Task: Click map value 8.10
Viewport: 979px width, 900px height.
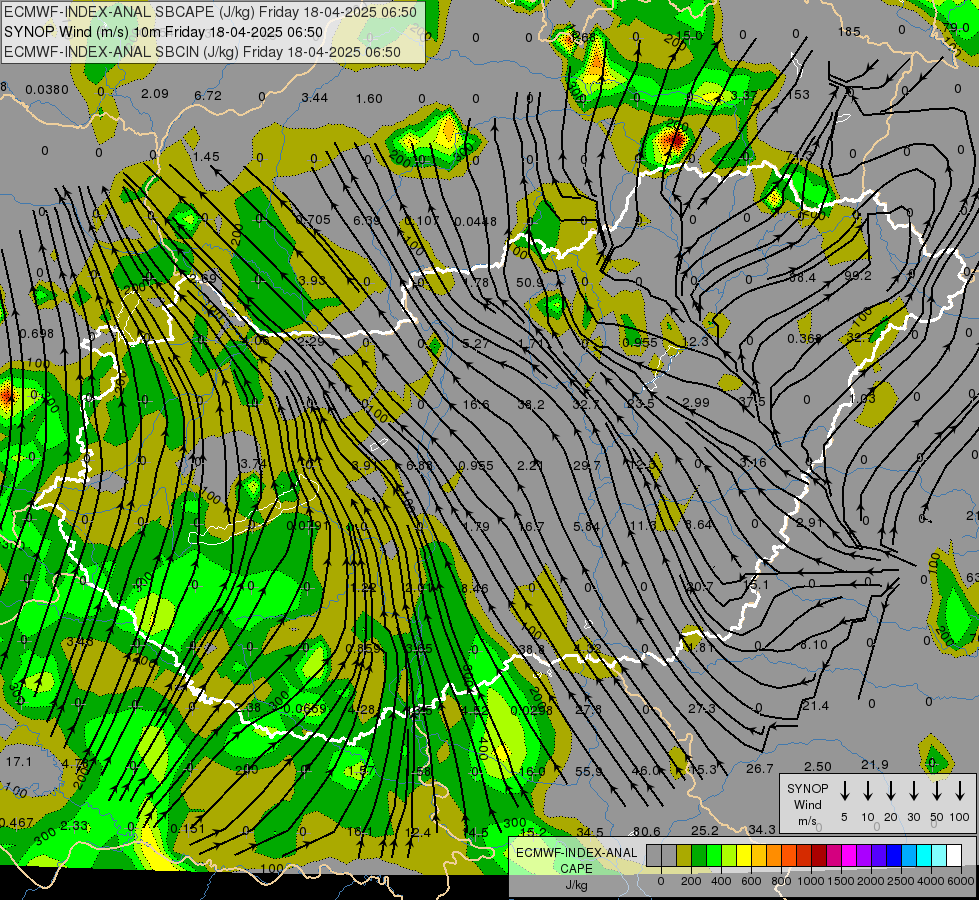Action: 814,645
